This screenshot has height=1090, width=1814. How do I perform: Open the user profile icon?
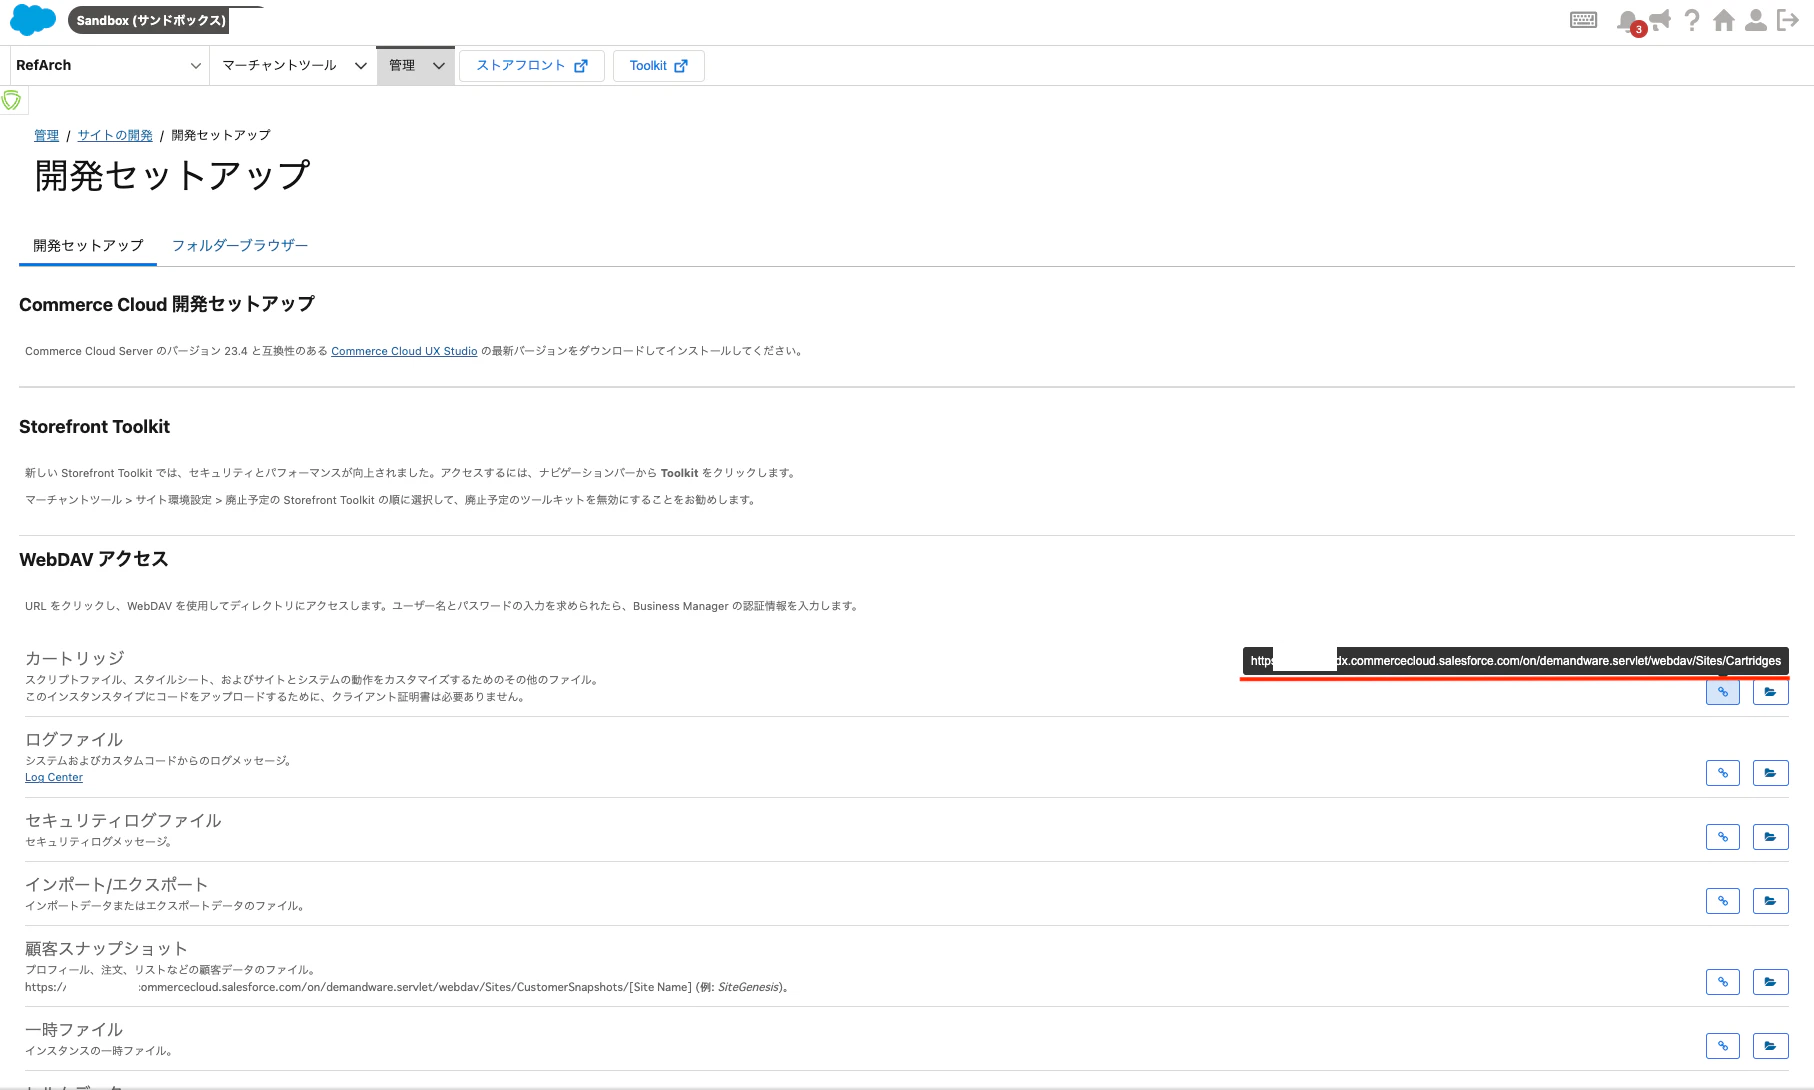1755,20
